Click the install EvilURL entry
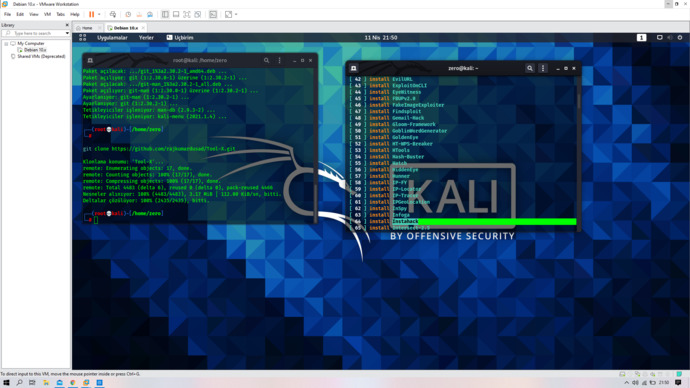The height and width of the screenshot is (388, 690). 391,79
